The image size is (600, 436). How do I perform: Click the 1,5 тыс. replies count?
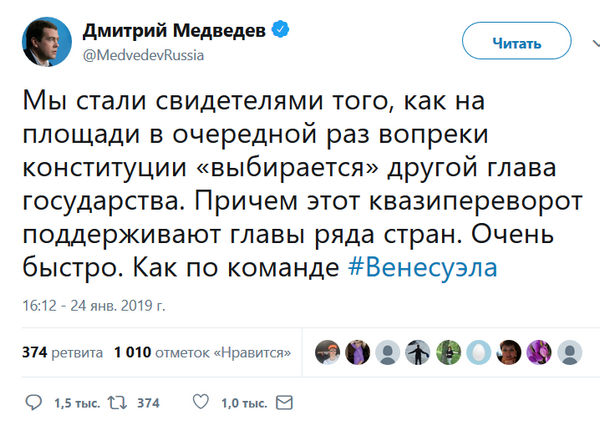pyautogui.click(x=77, y=403)
